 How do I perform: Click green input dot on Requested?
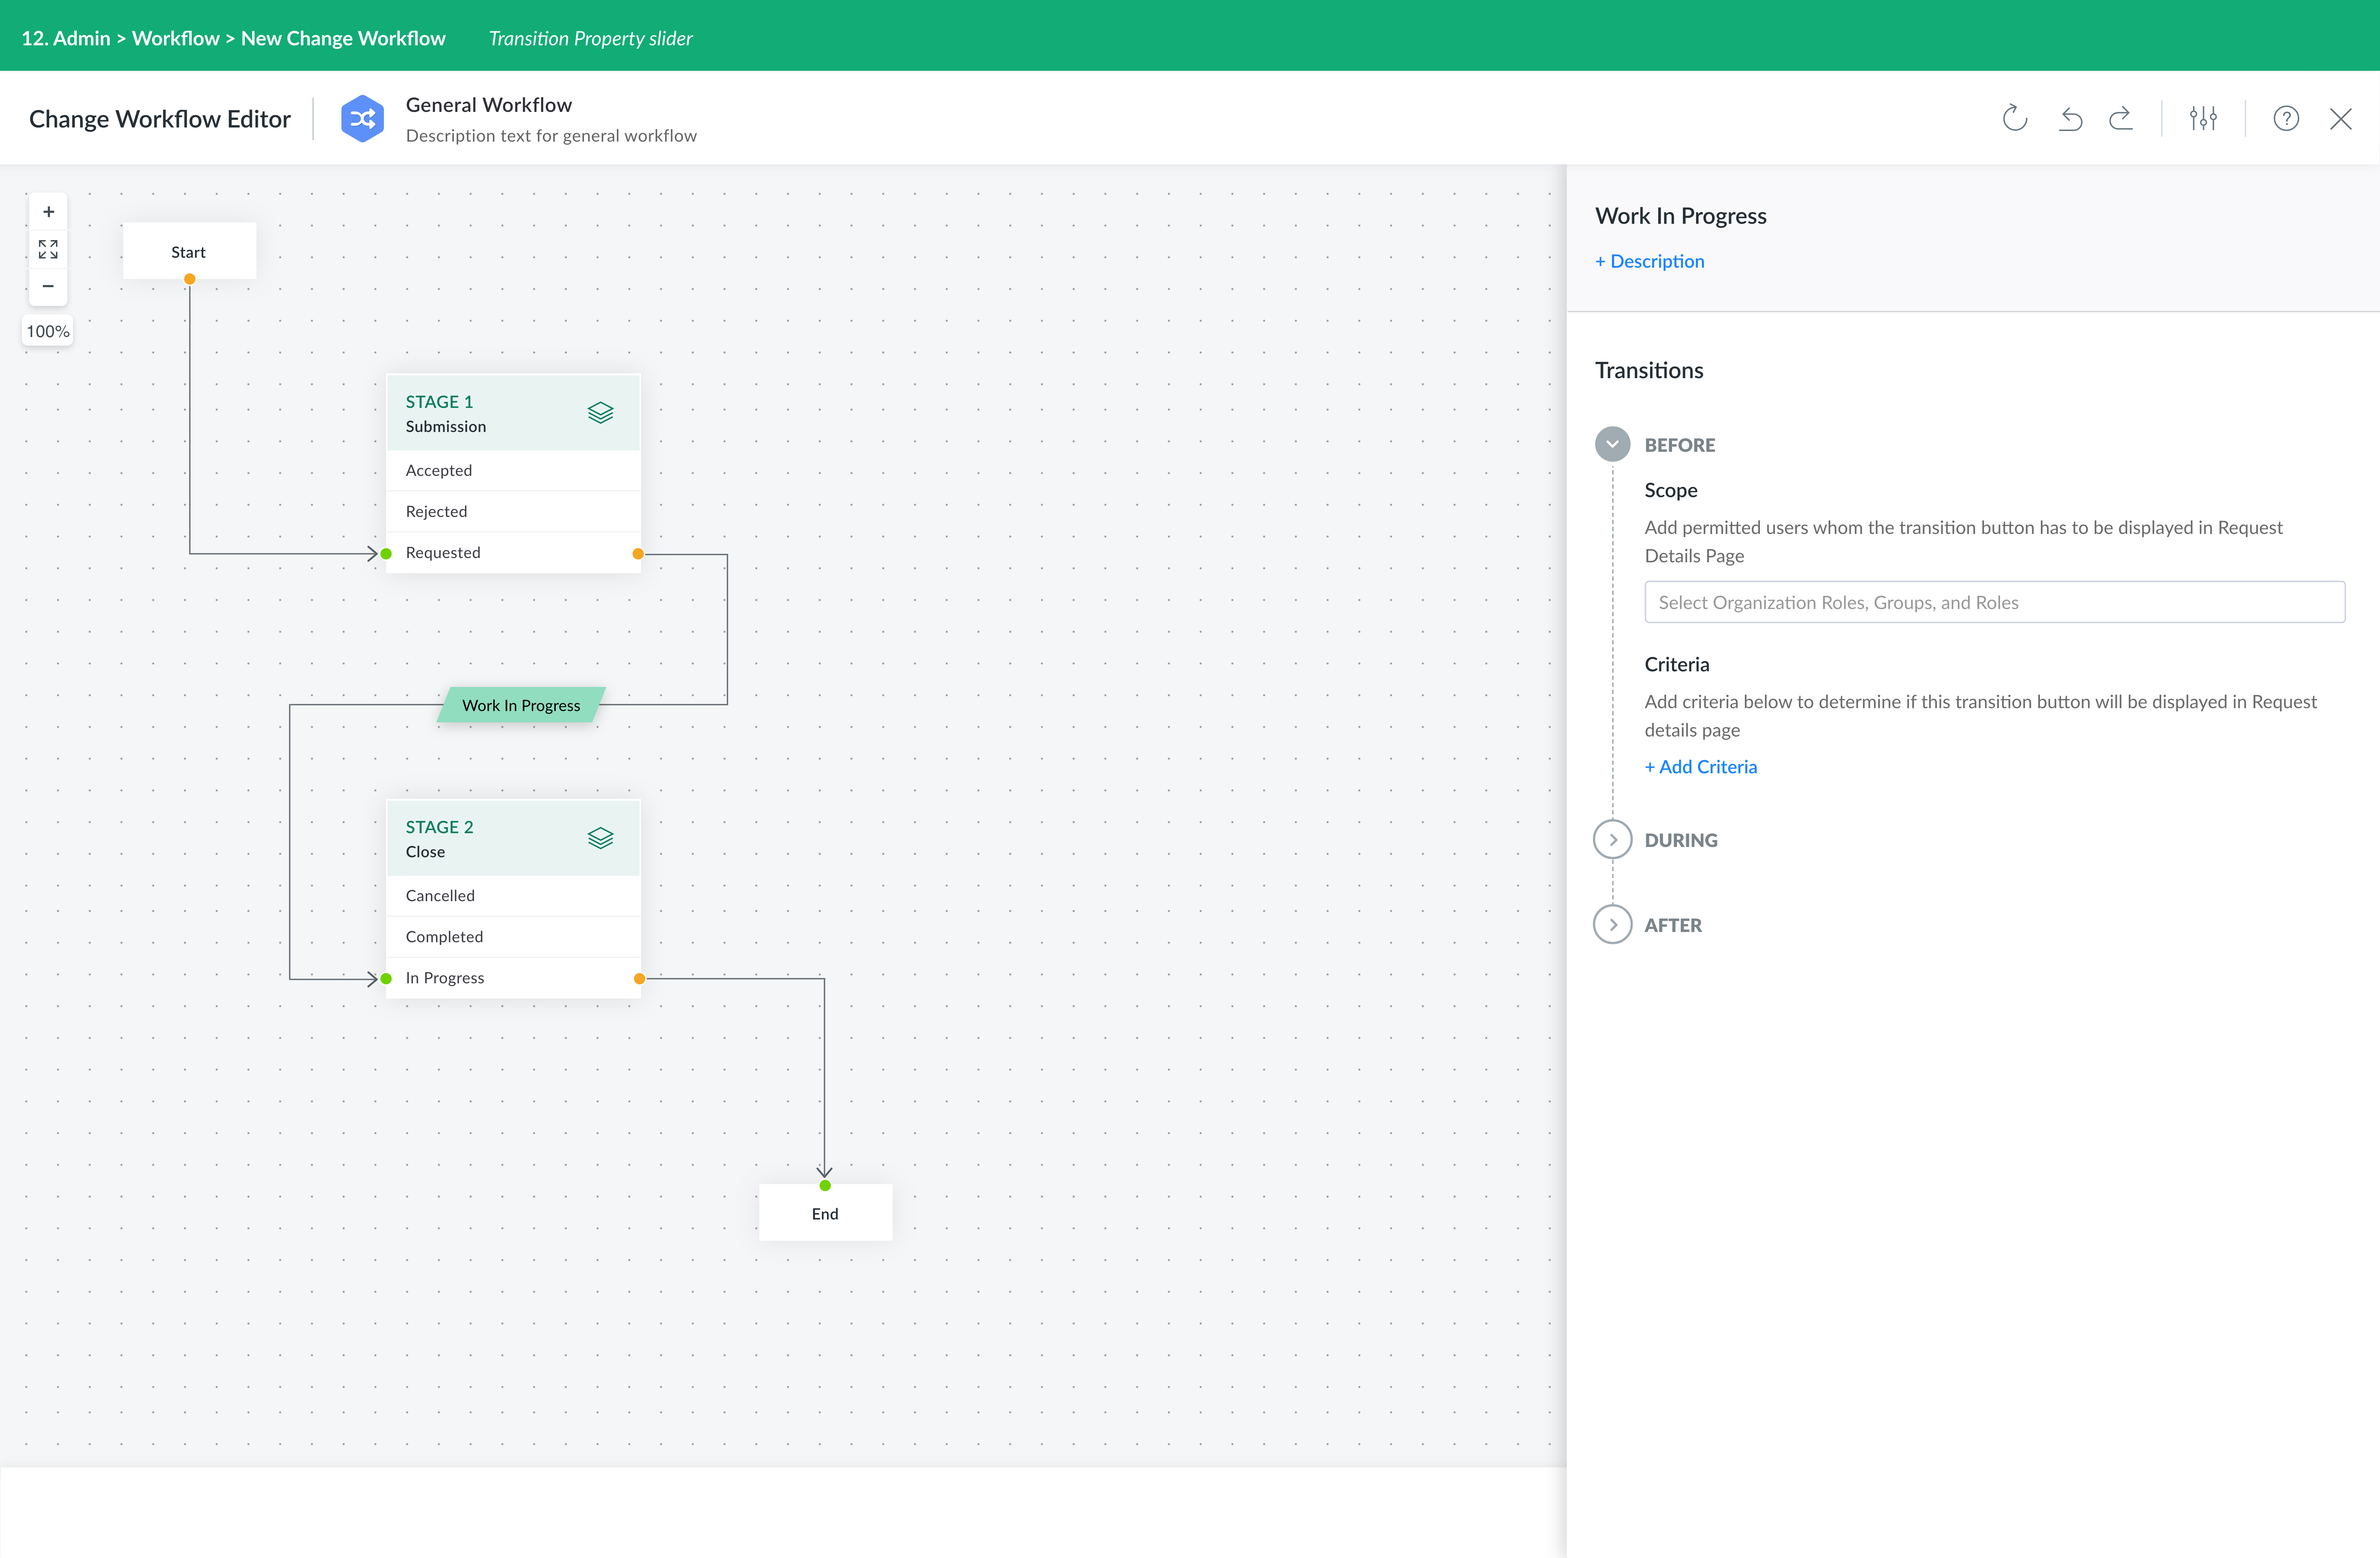point(386,554)
